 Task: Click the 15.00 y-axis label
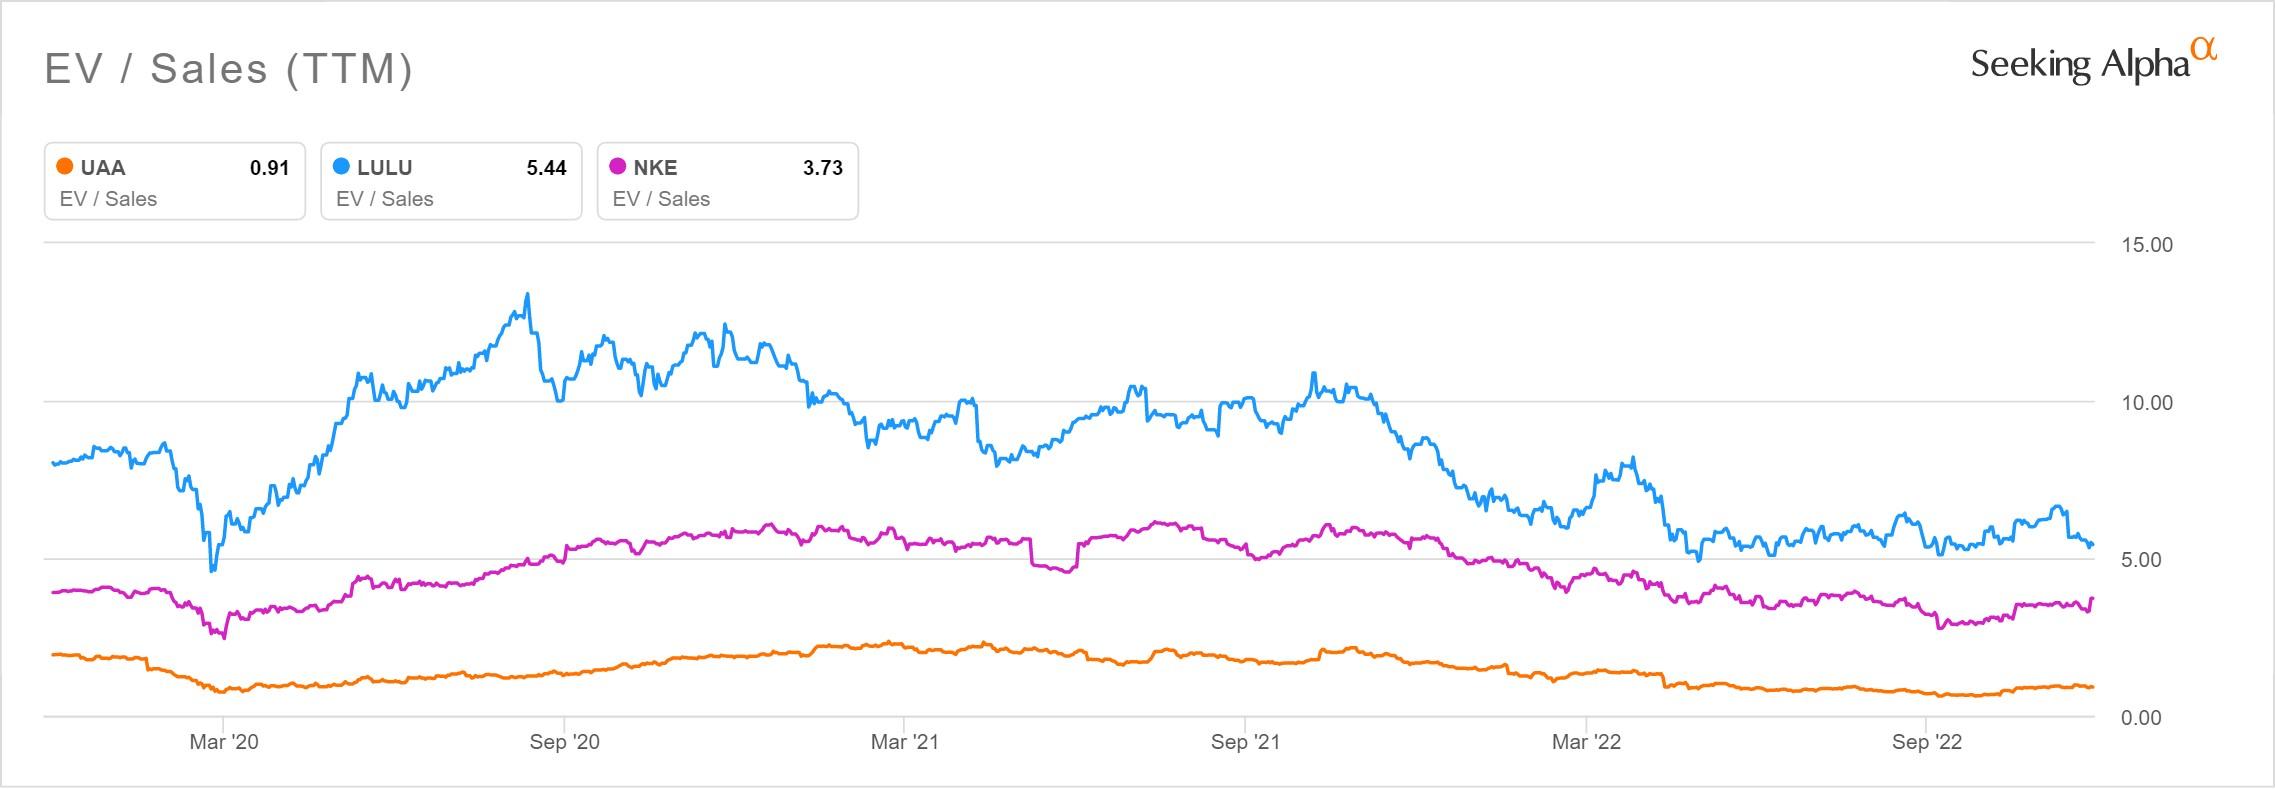coord(2146,245)
